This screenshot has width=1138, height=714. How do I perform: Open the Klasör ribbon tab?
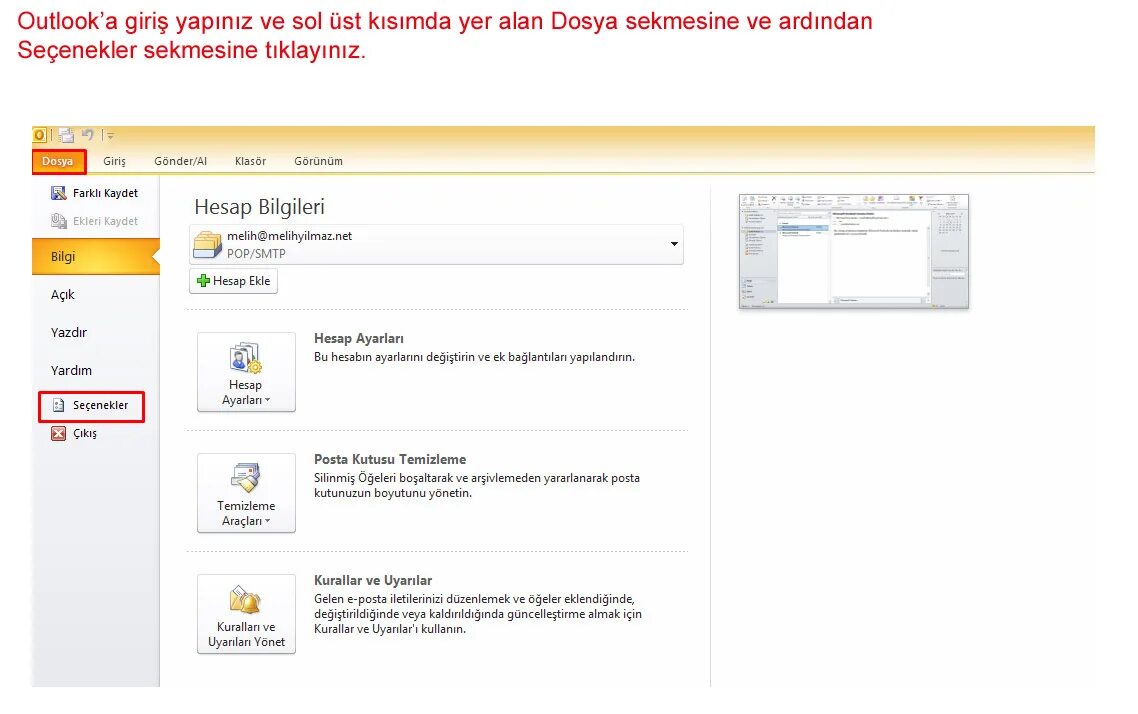coord(250,161)
